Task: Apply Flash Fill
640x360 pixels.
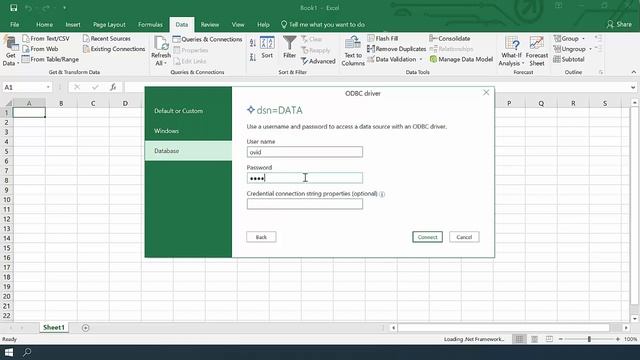Action: [x=382, y=38]
